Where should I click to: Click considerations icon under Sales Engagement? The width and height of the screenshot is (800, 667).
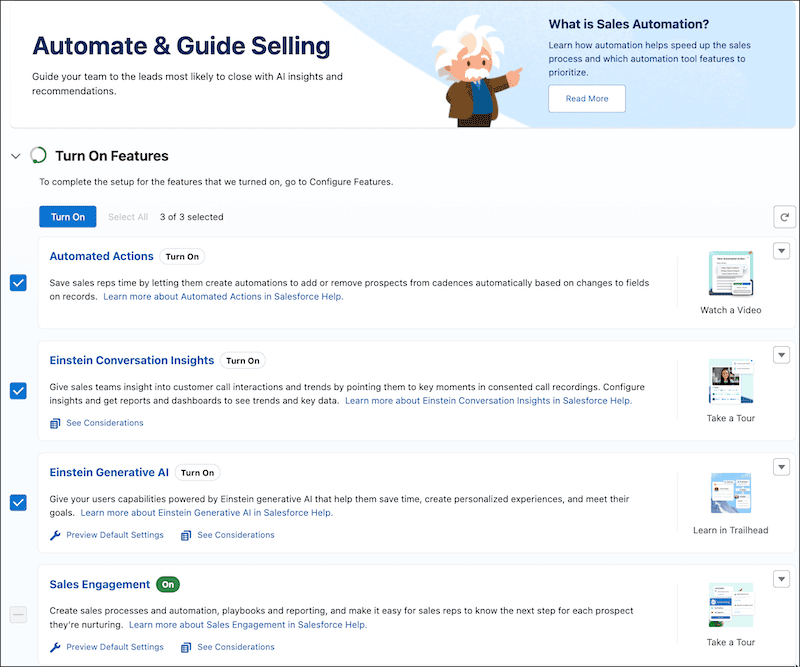pos(186,647)
